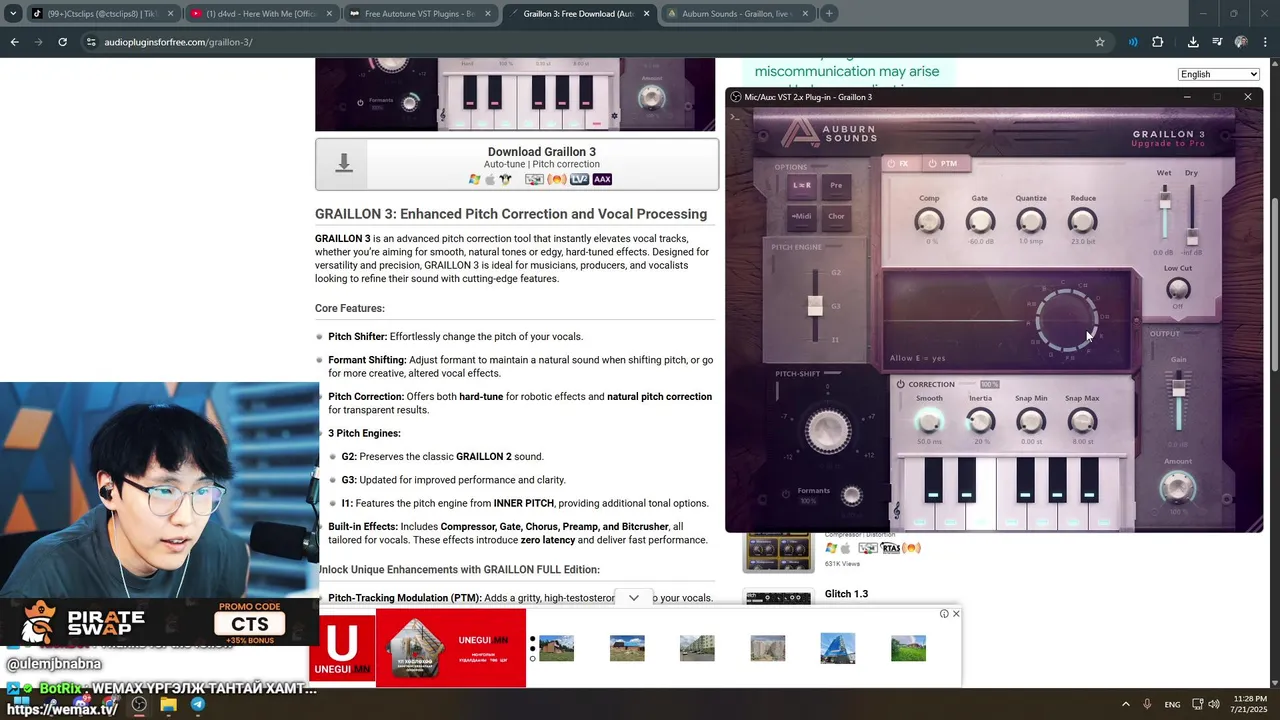Viewport: 1280px width, 720px height.
Task: Click the Snap Min knob
Action: (x=1031, y=422)
